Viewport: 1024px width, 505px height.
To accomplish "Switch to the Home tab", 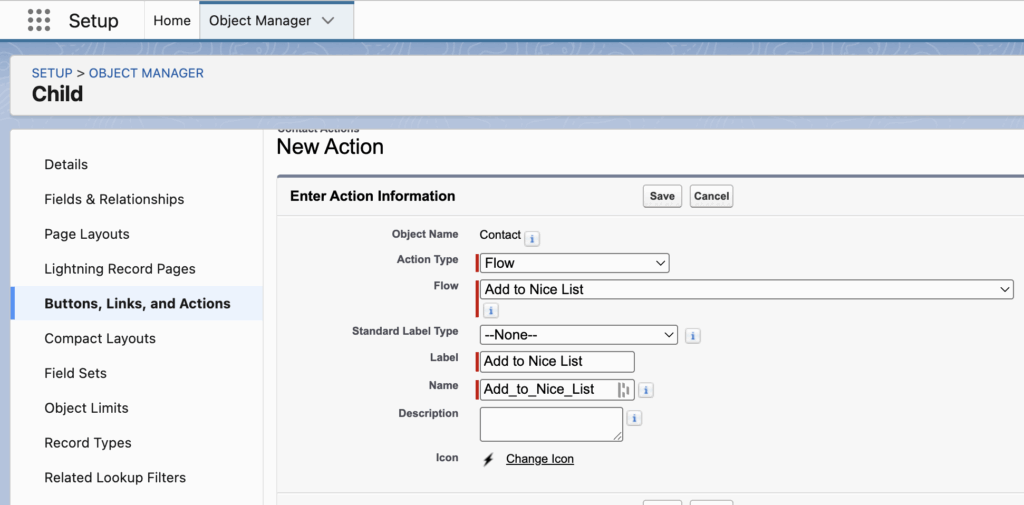I will tap(172, 21).
